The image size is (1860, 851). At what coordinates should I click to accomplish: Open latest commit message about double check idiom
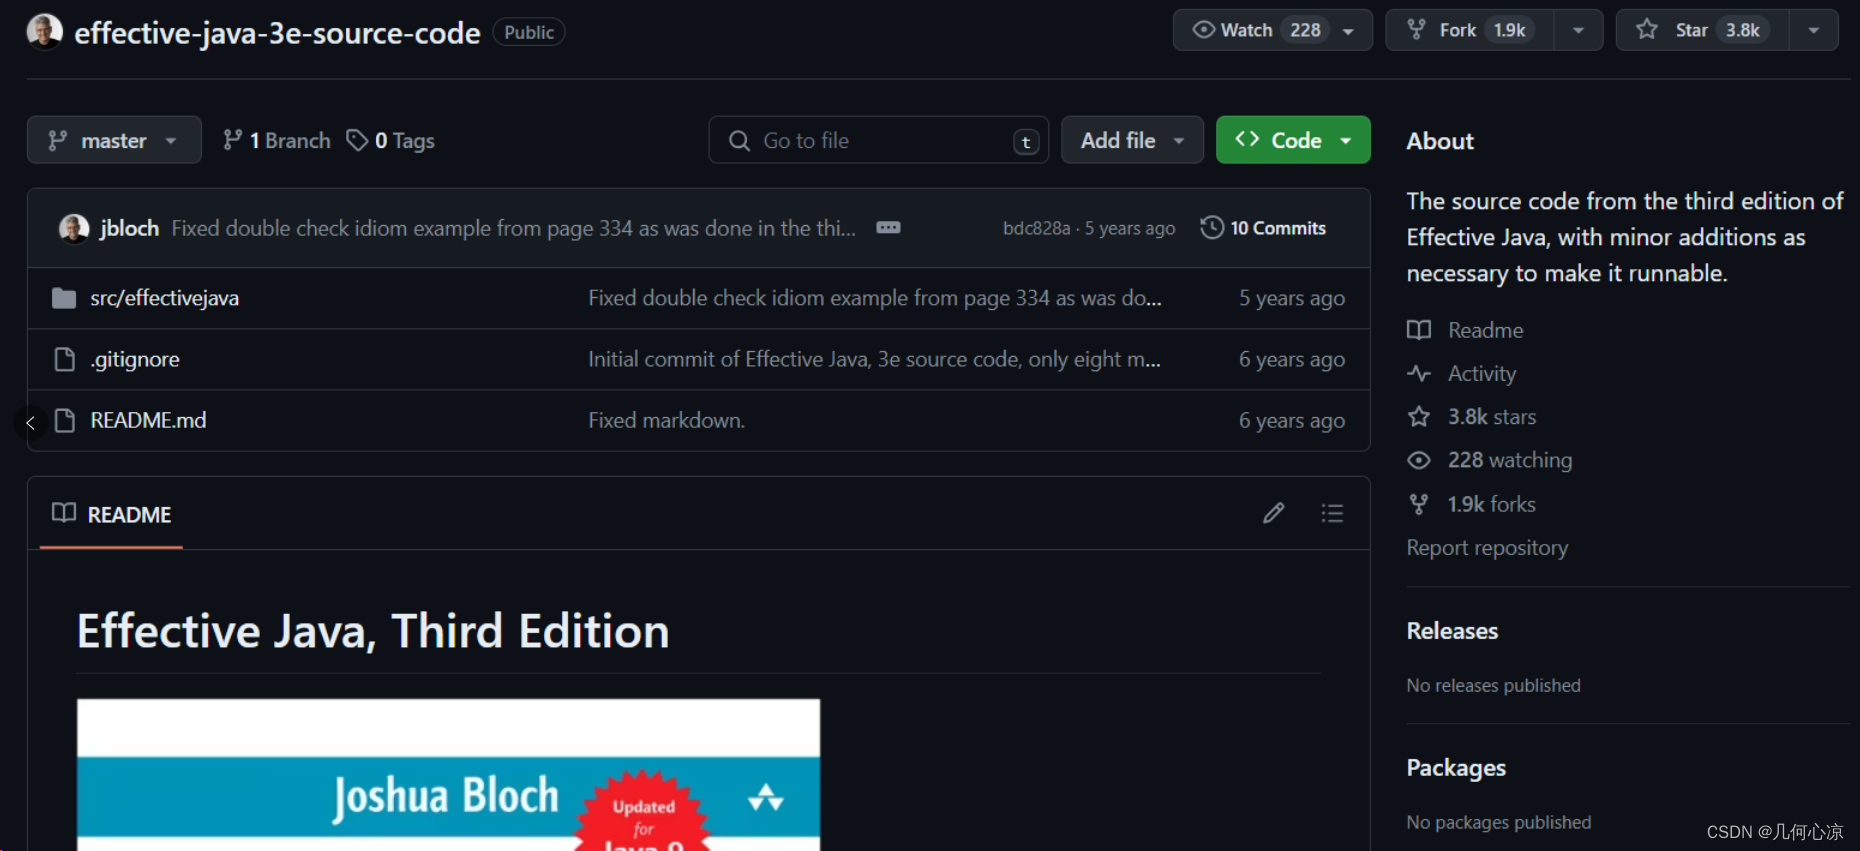pyautogui.click(x=513, y=228)
